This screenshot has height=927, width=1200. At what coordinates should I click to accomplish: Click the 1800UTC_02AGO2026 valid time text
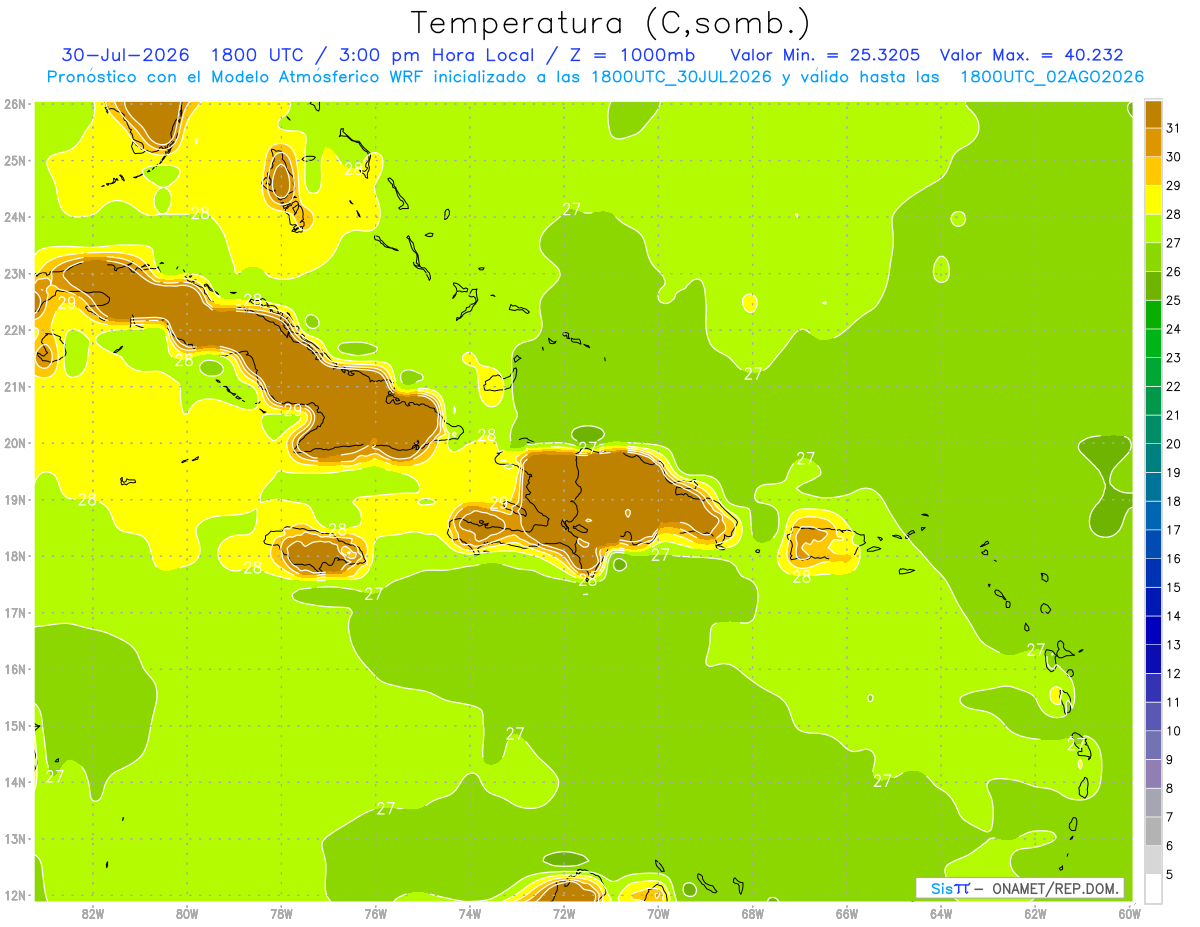pyautogui.click(x=1052, y=77)
